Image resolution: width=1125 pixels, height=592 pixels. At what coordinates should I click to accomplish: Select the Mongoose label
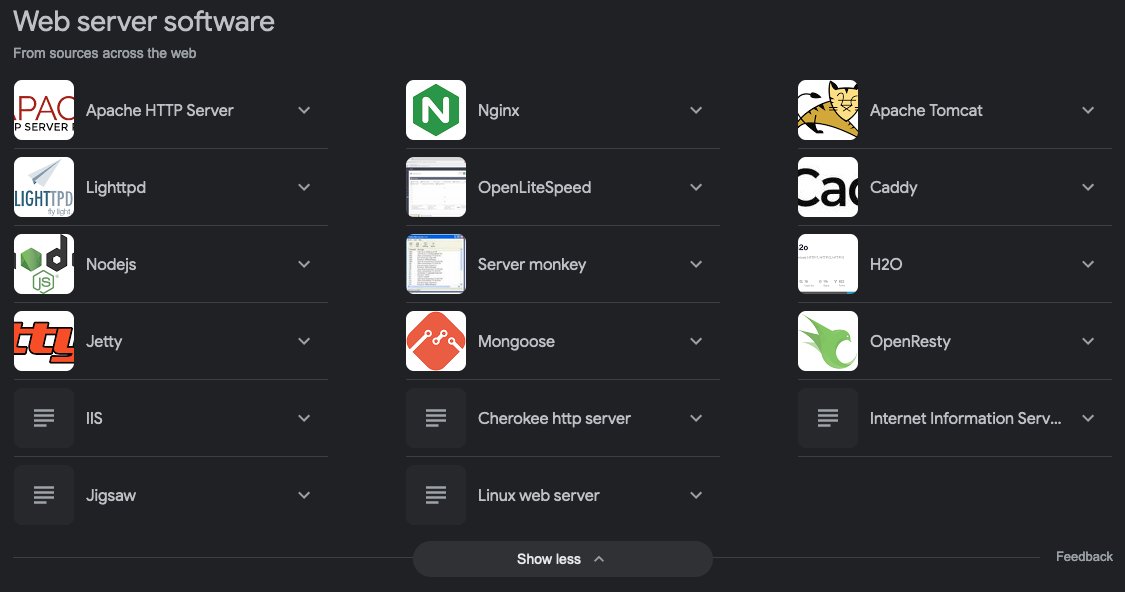click(517, 342)
